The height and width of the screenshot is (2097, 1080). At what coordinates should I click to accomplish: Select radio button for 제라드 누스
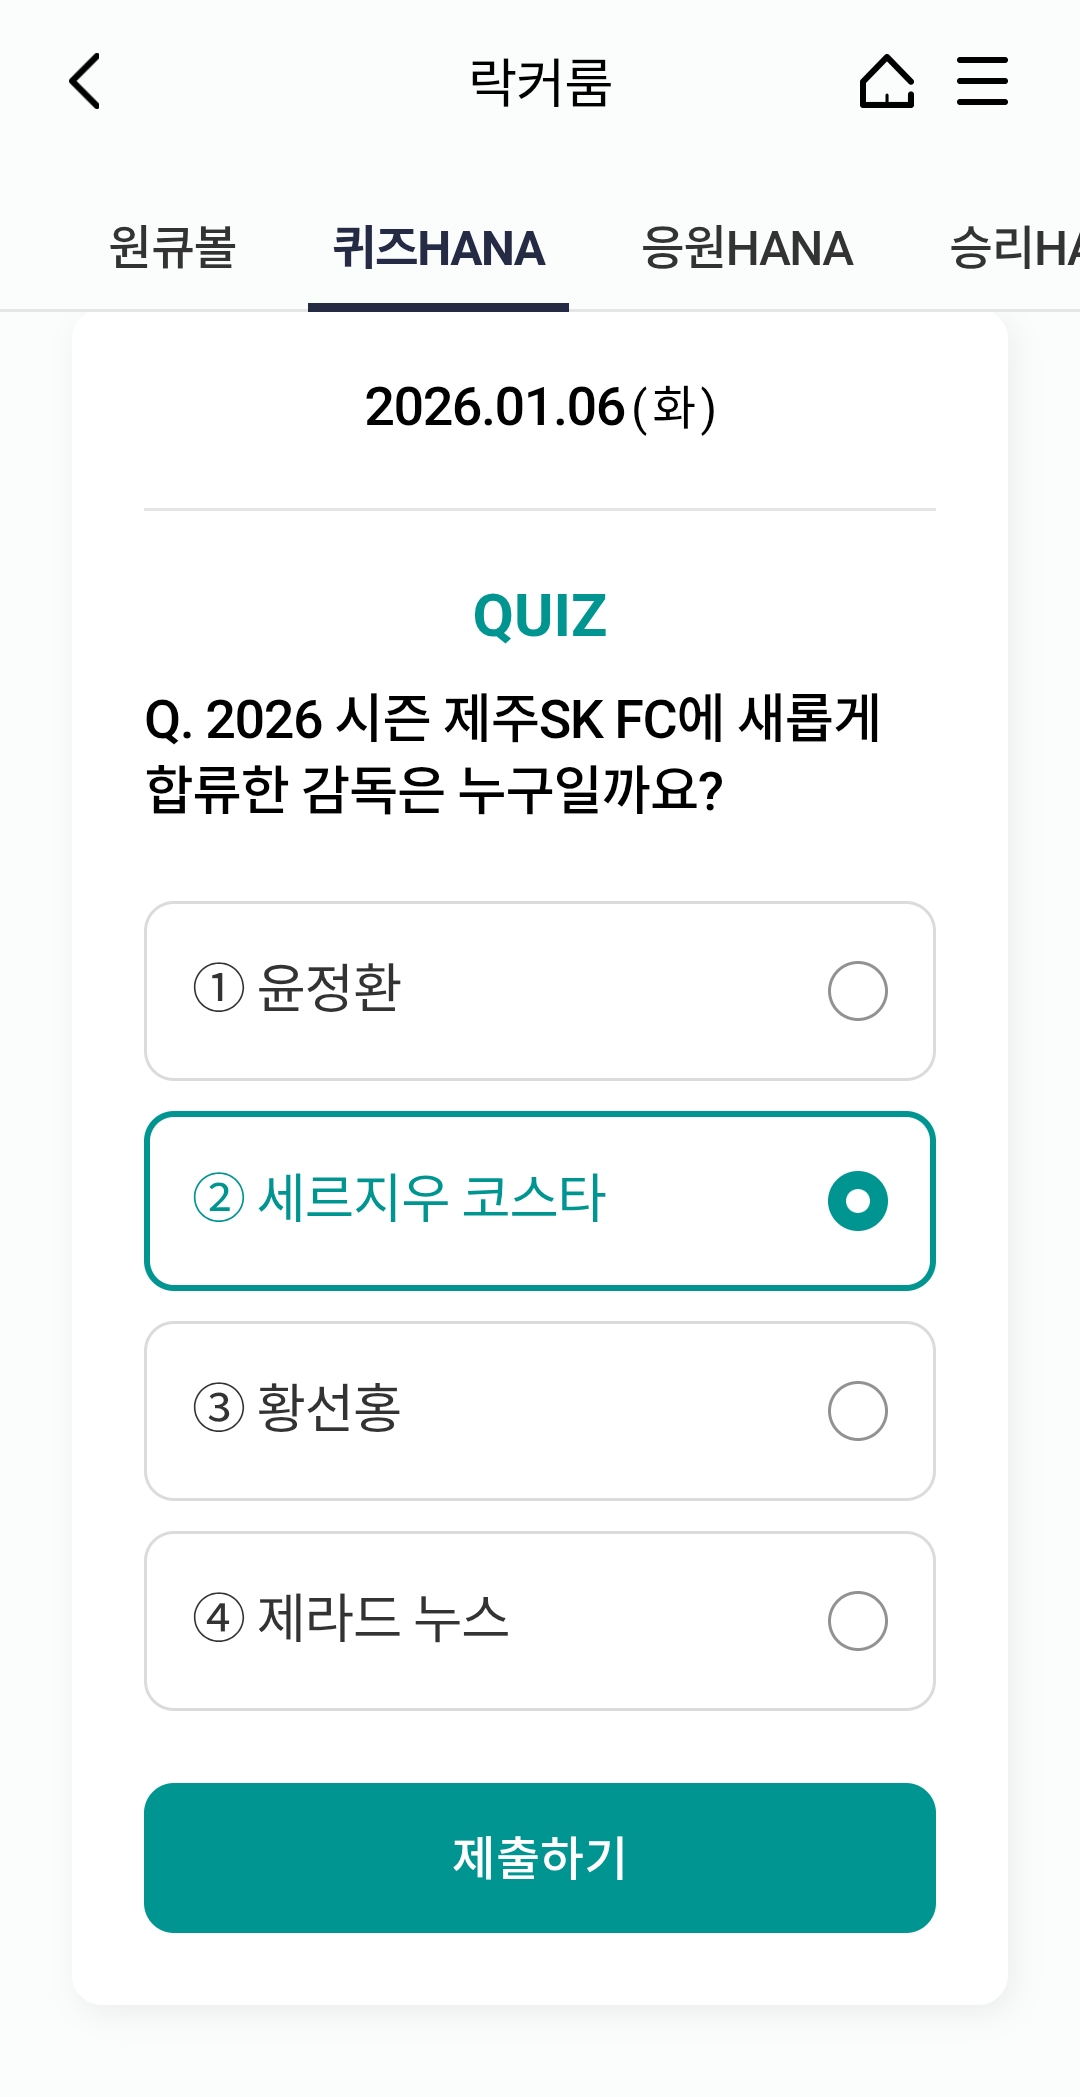[x=858, y=1621]
